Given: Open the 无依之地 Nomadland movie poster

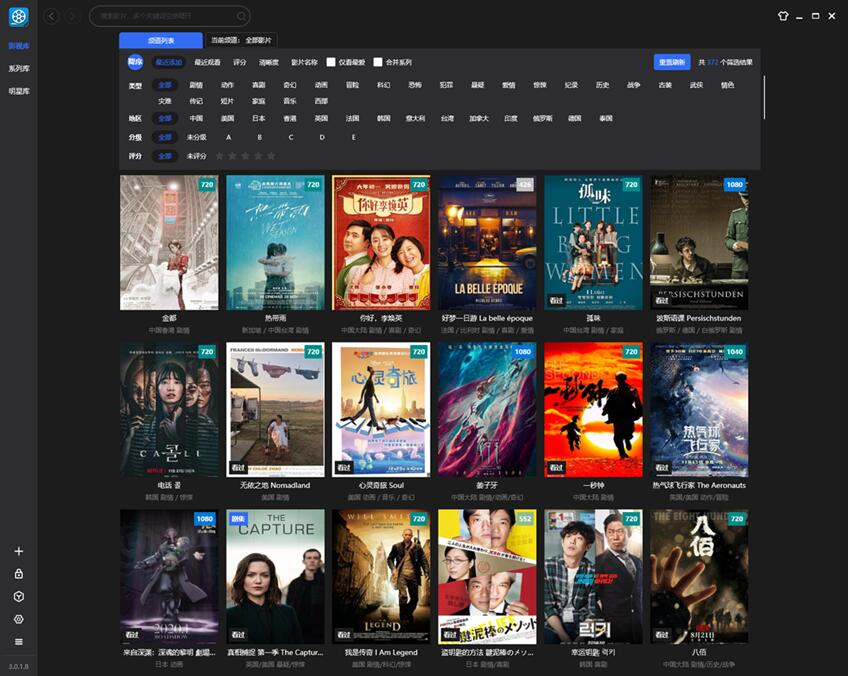Looking at the screenshot, I should [x=275, y=410].
